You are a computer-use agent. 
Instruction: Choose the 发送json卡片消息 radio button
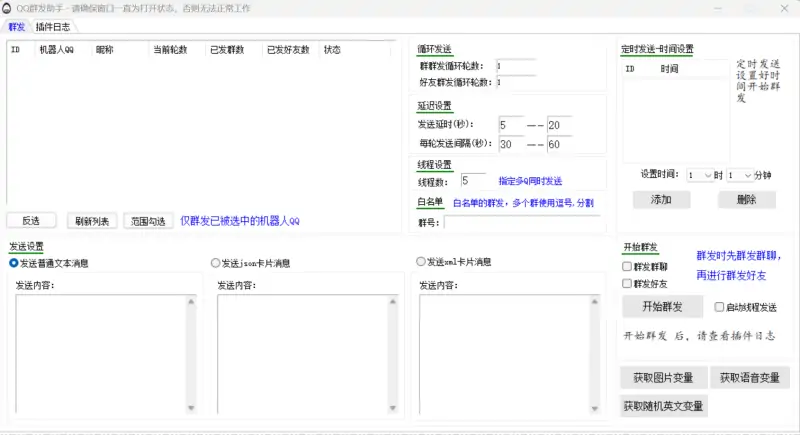[215, 263]
